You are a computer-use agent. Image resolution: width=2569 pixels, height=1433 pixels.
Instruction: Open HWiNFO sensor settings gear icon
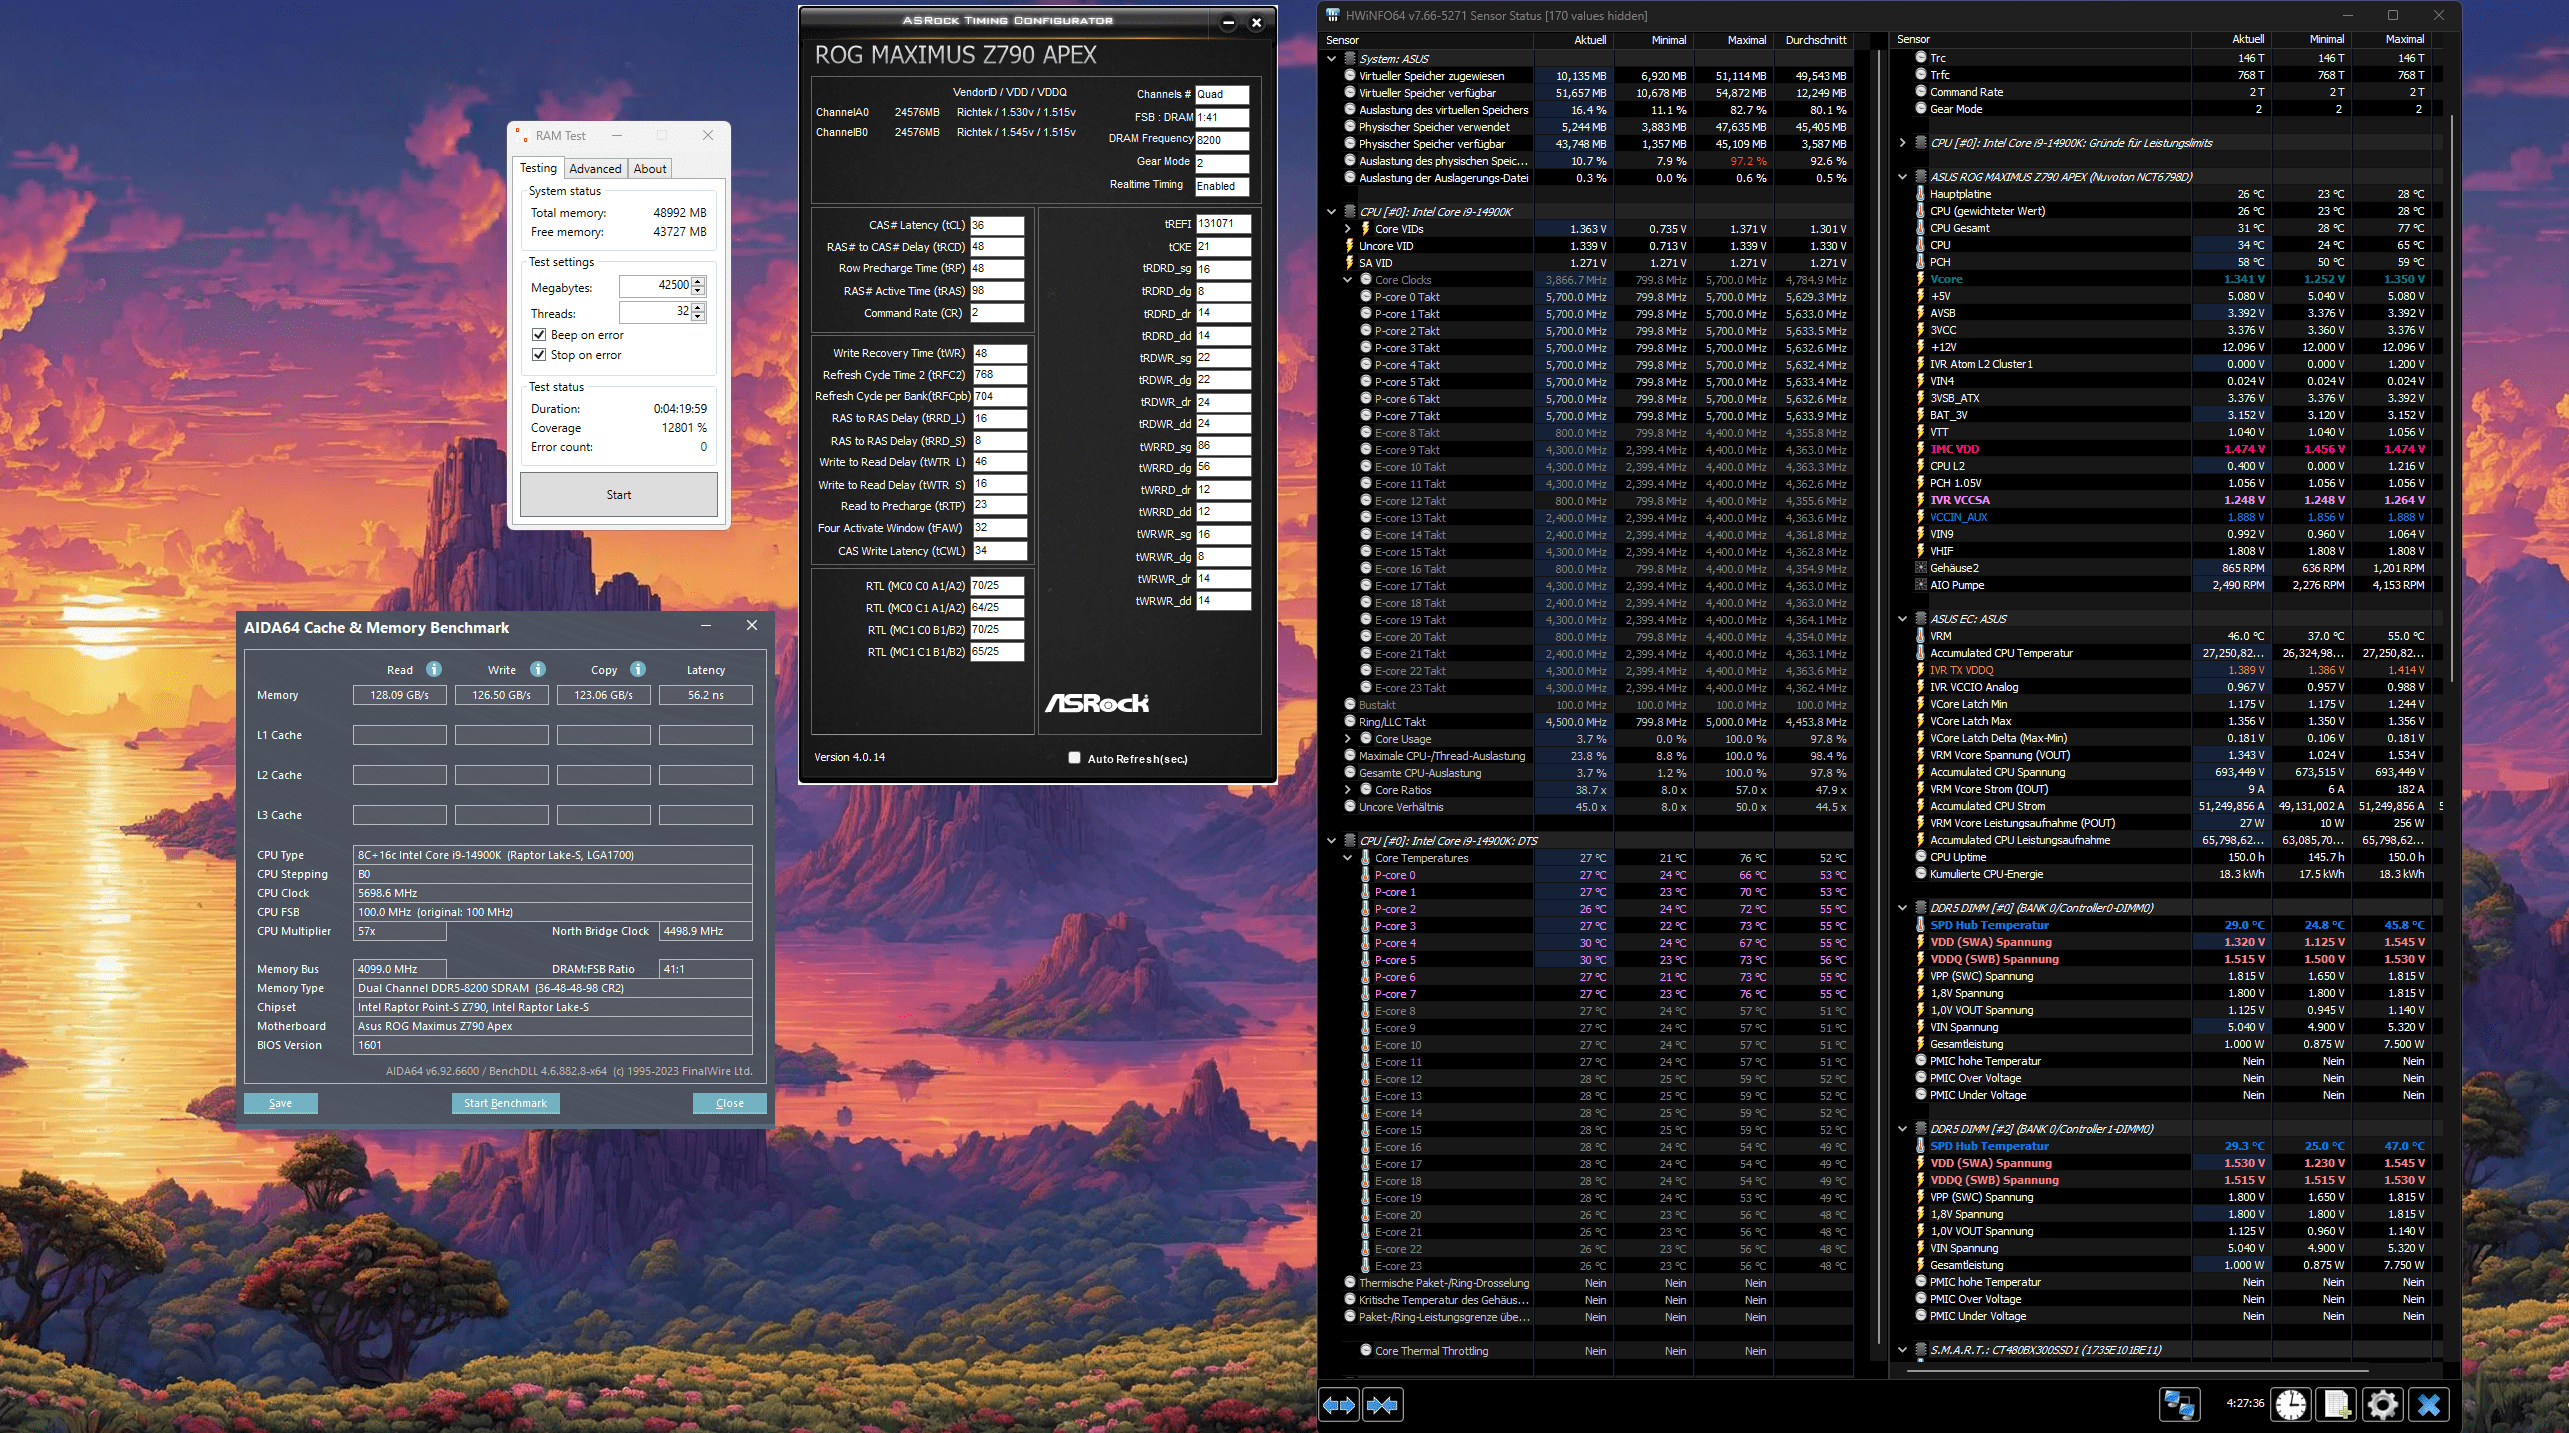coord(2382,1405)
